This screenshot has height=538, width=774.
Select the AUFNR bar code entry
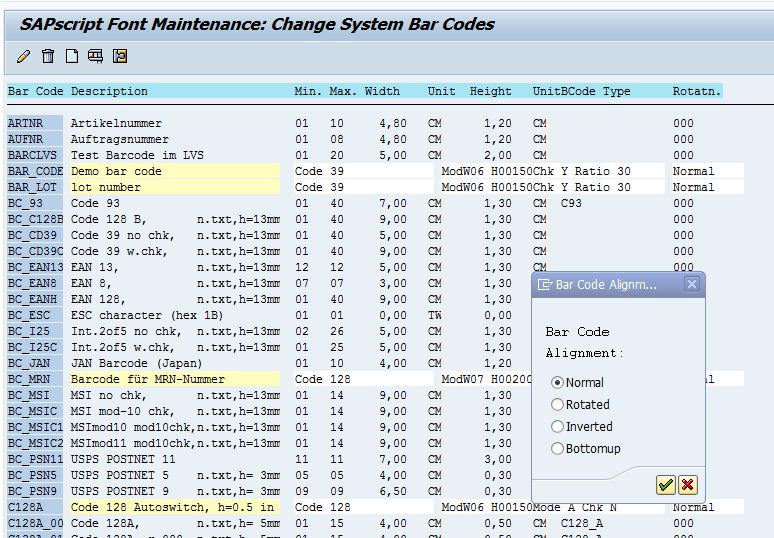[35, 139]
